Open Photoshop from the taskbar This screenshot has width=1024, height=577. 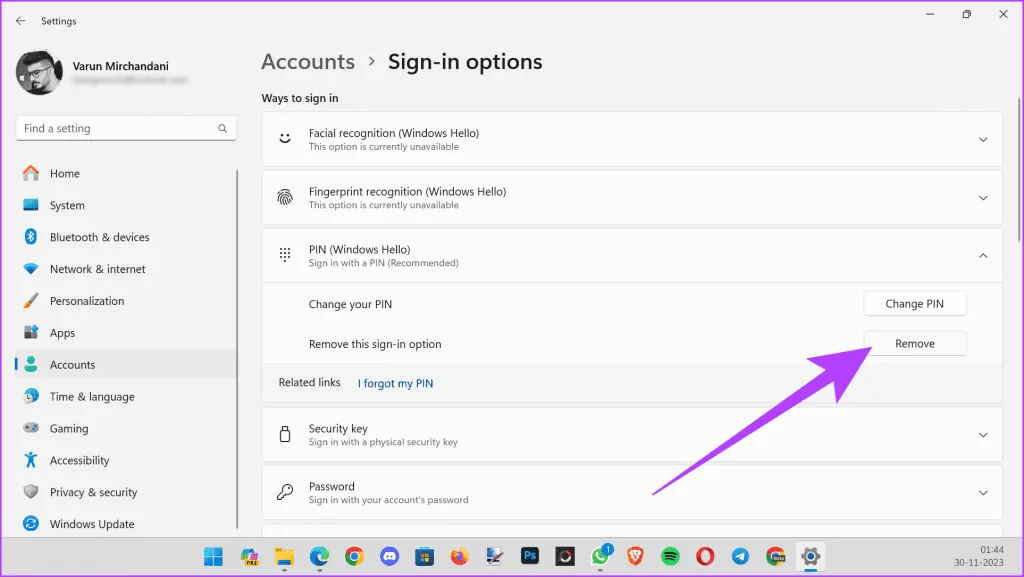(x=530, y=556)
